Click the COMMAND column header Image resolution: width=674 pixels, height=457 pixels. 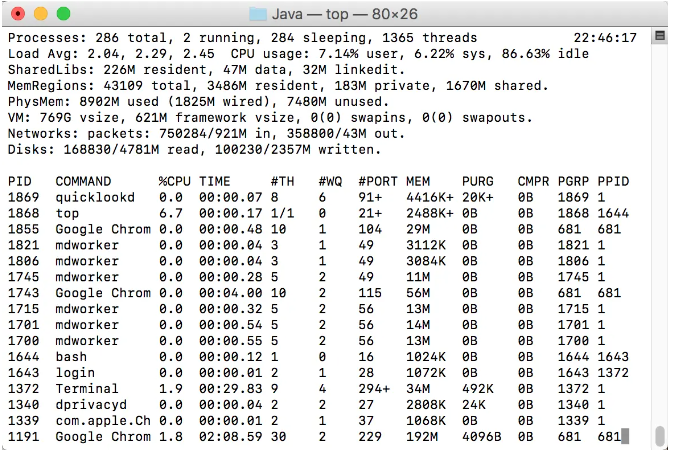[83, 181]
